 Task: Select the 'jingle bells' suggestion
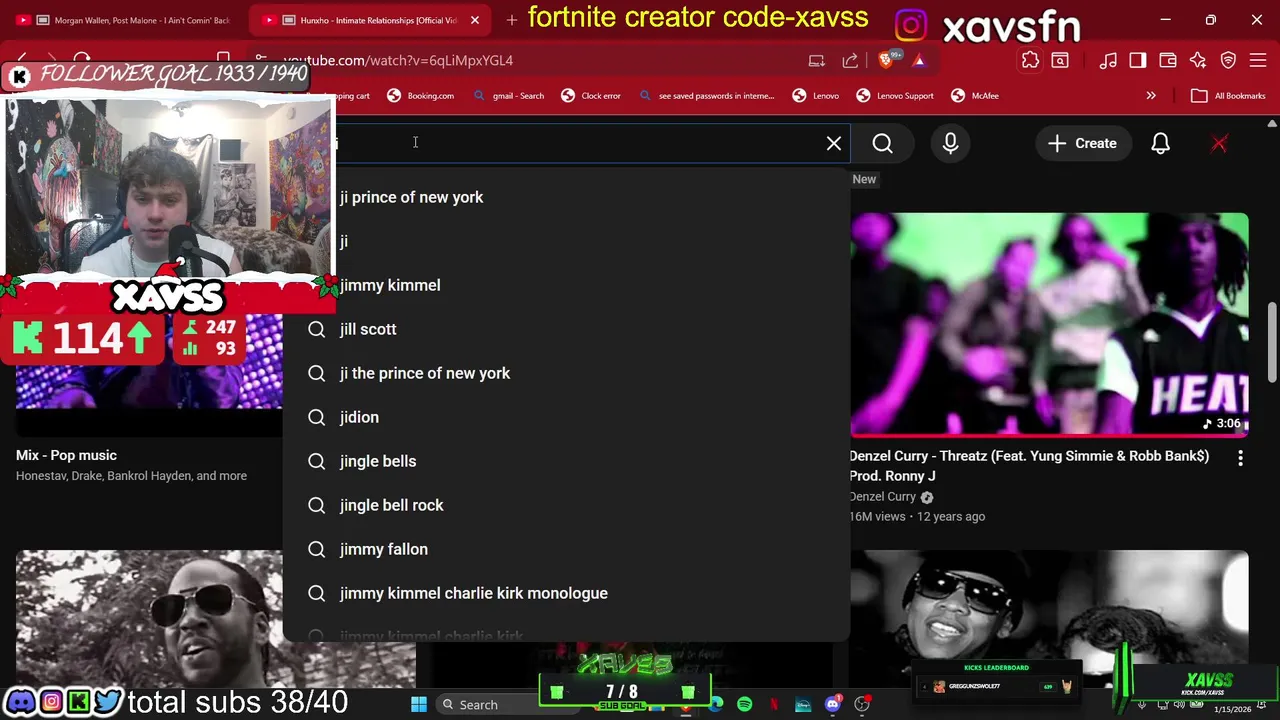click(x=566, y=461)
